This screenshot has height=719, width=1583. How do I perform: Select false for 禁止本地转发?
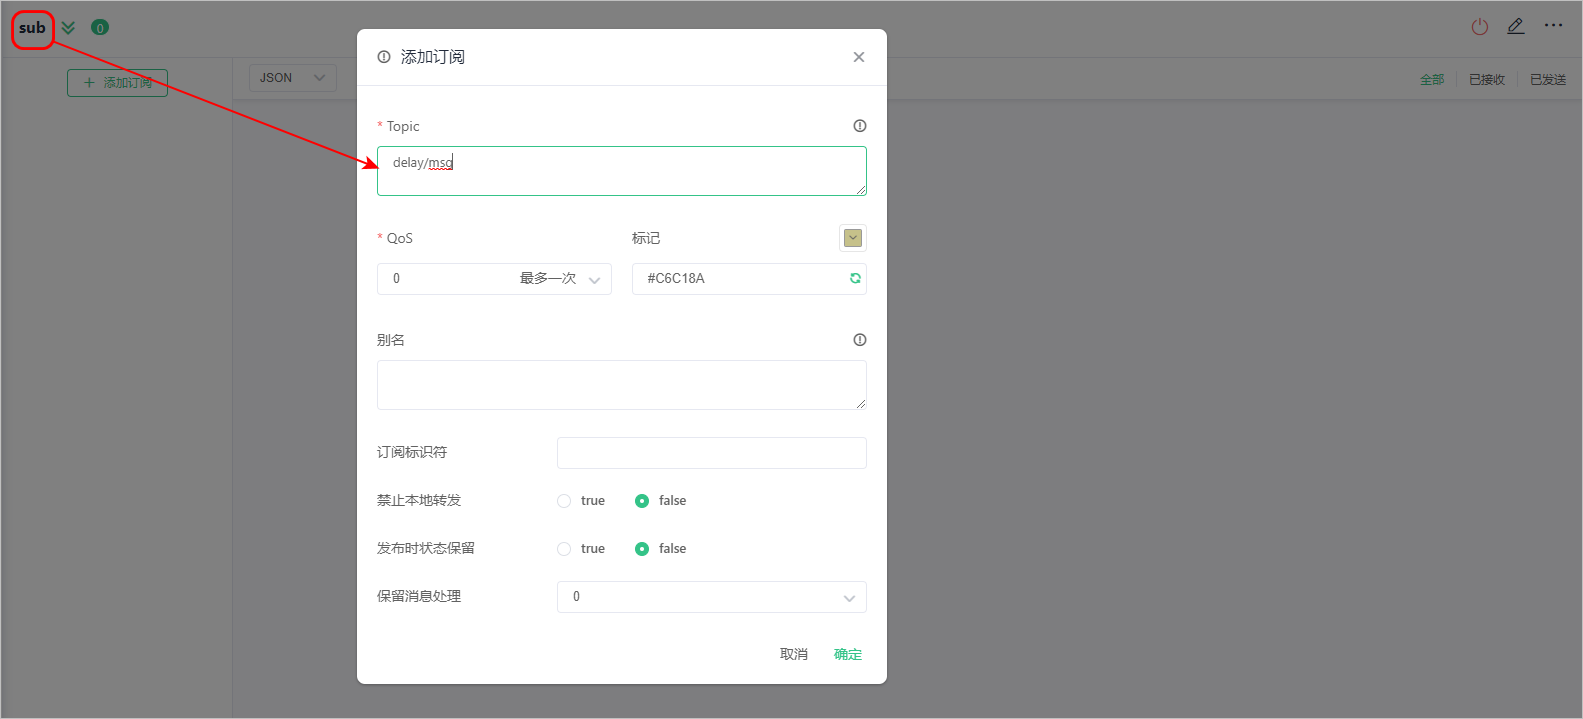[642, 501]
